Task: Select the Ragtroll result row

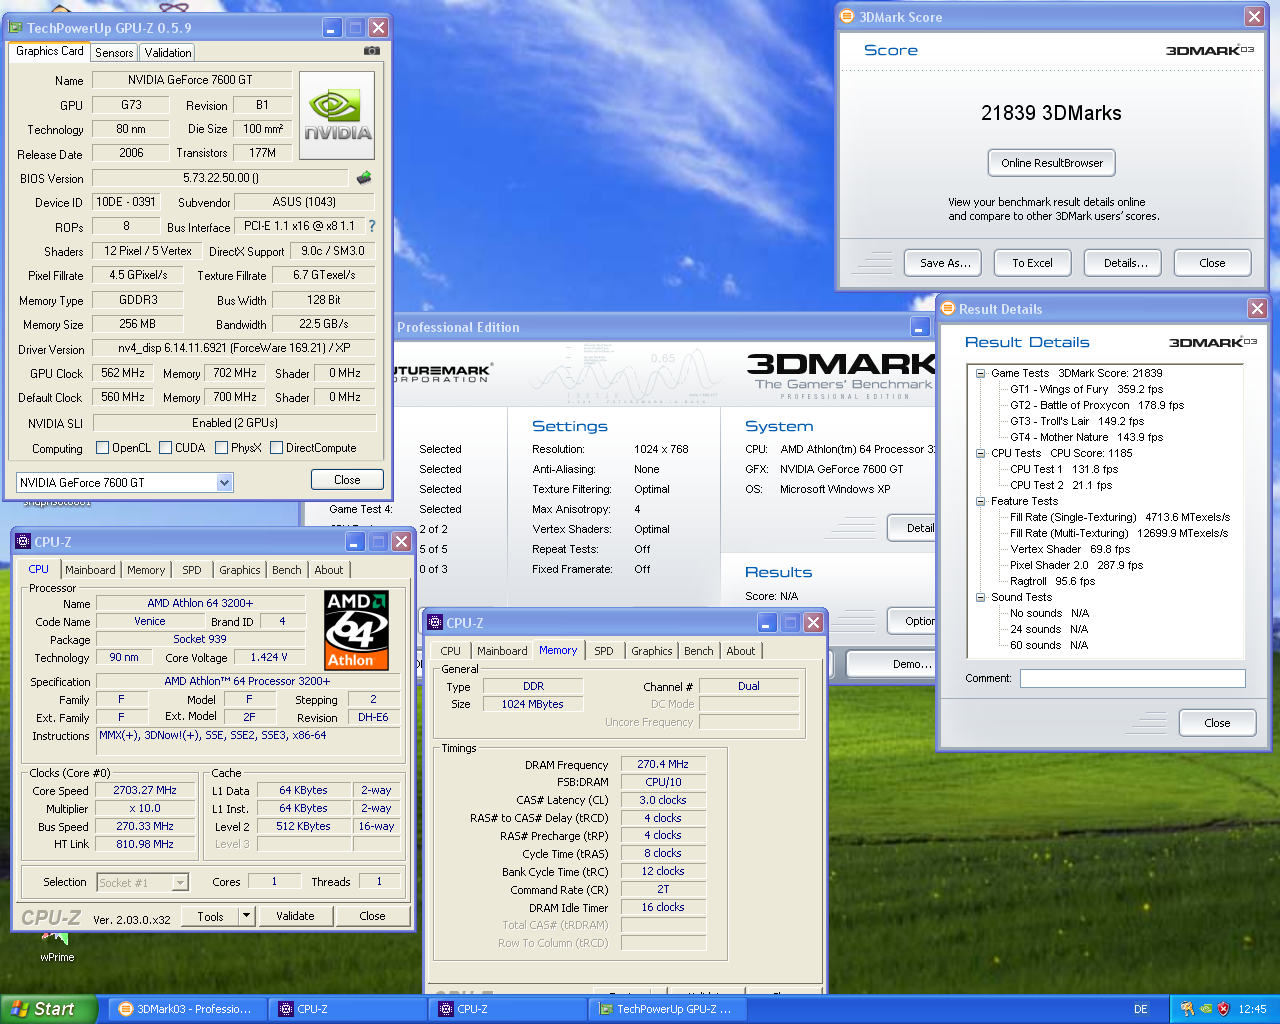Action: click(1052, 581)
